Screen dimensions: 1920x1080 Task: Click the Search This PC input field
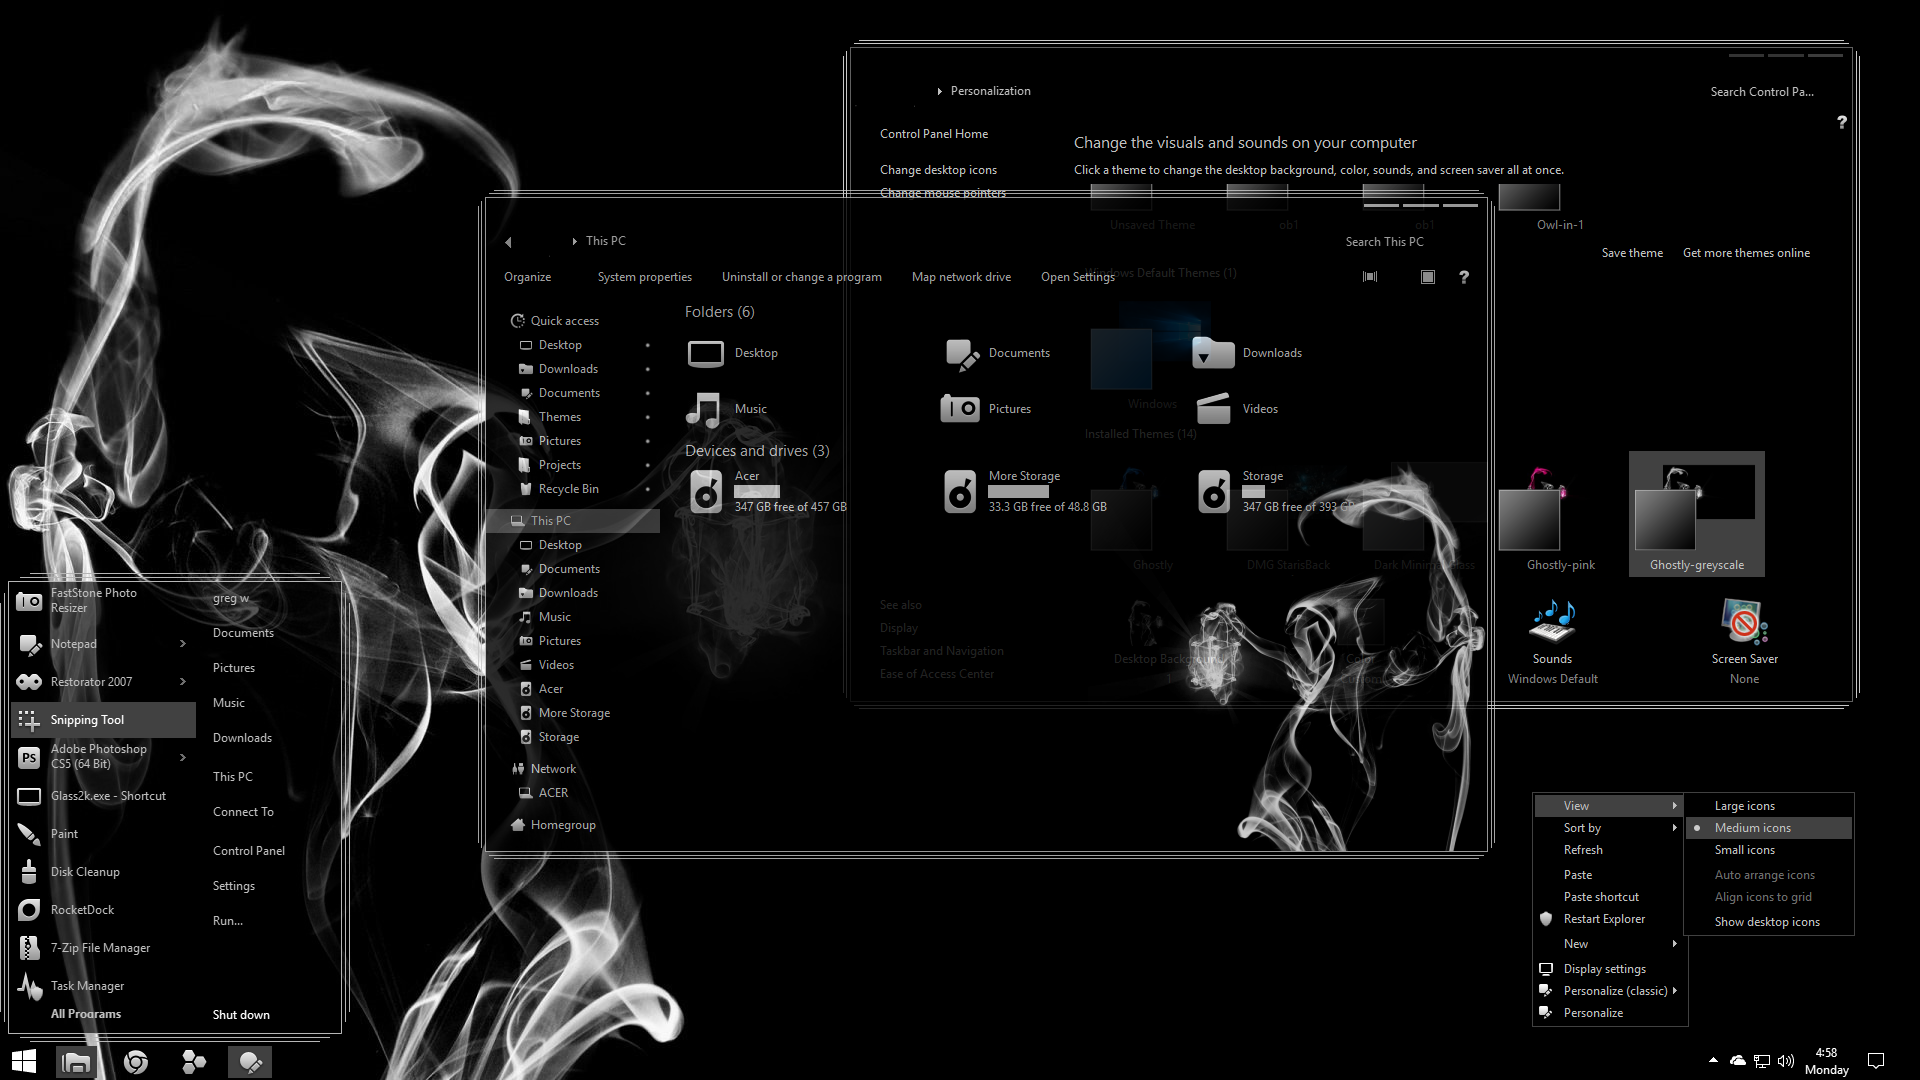[x=1385, y=241]
